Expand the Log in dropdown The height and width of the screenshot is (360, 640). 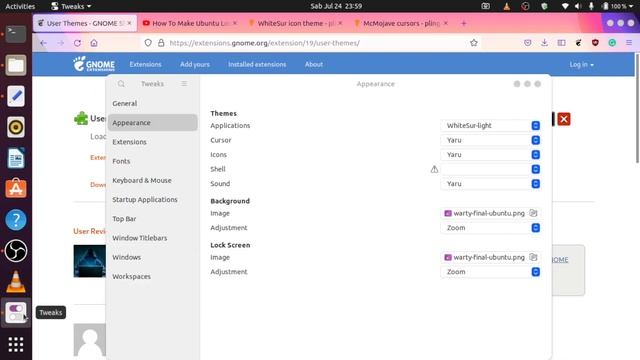coord(582,64)
